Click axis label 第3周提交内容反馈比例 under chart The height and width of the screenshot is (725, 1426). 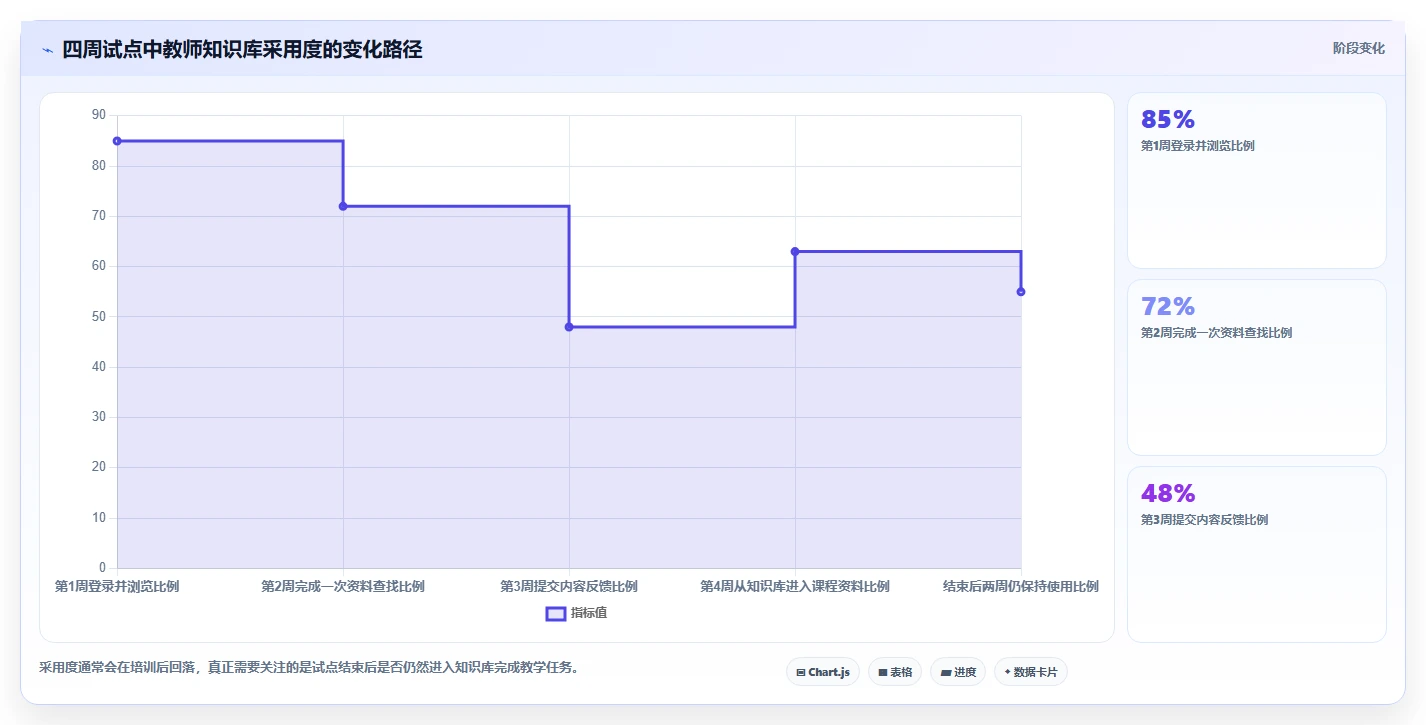click(569, 586)
